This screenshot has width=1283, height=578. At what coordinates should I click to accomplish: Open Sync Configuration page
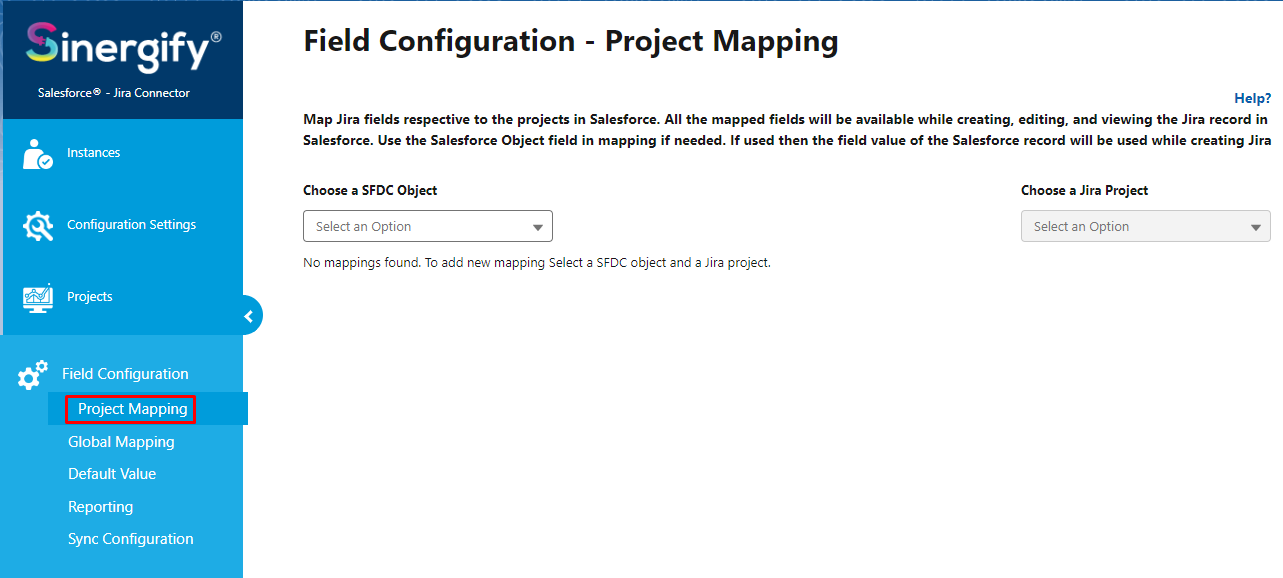click(131, 539)
